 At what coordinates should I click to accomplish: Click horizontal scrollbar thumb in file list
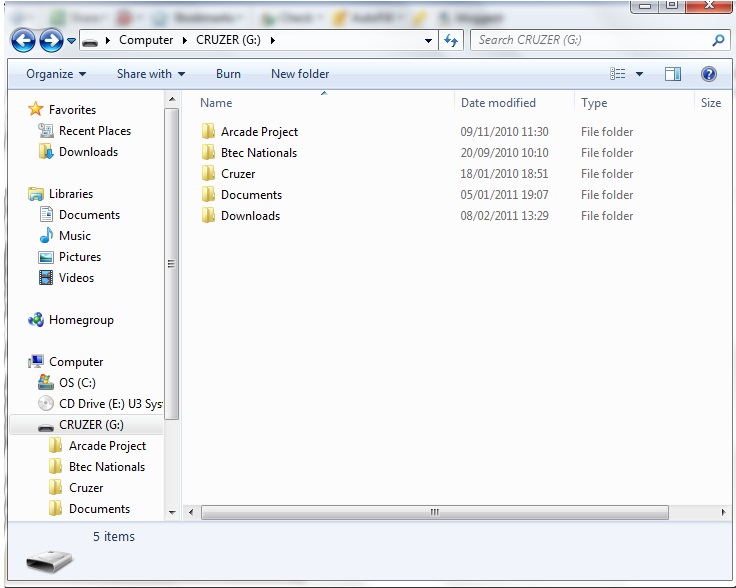click(x=435, y=512)
